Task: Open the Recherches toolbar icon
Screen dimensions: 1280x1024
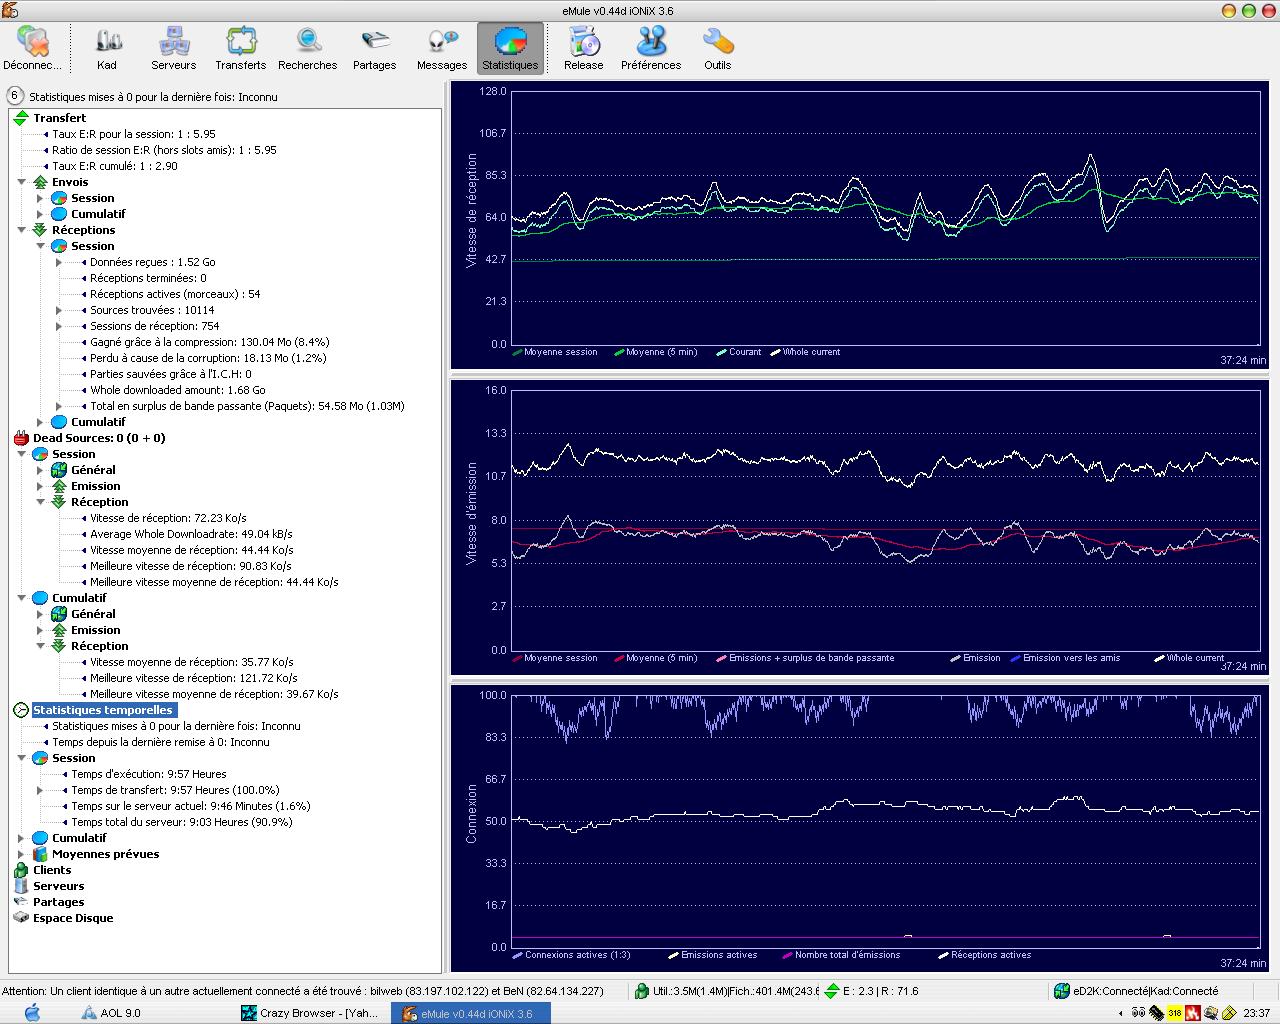Action: (x=308, y=48)
